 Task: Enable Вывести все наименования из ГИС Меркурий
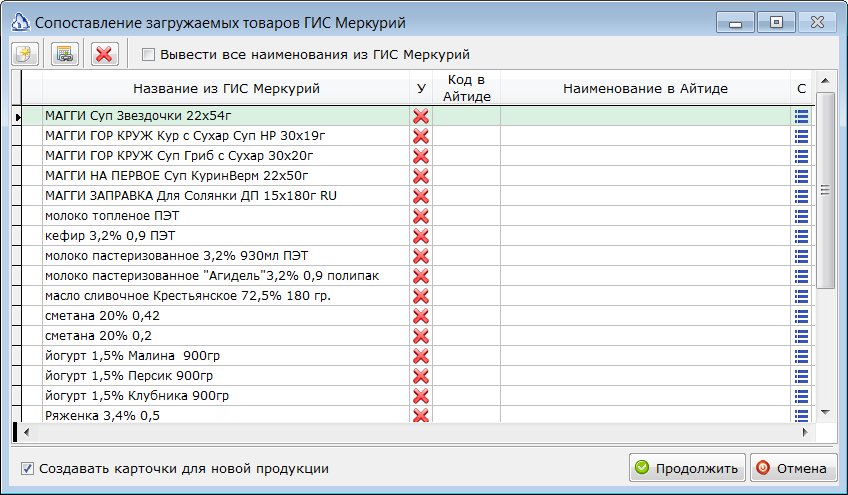[x=148, y=55]
